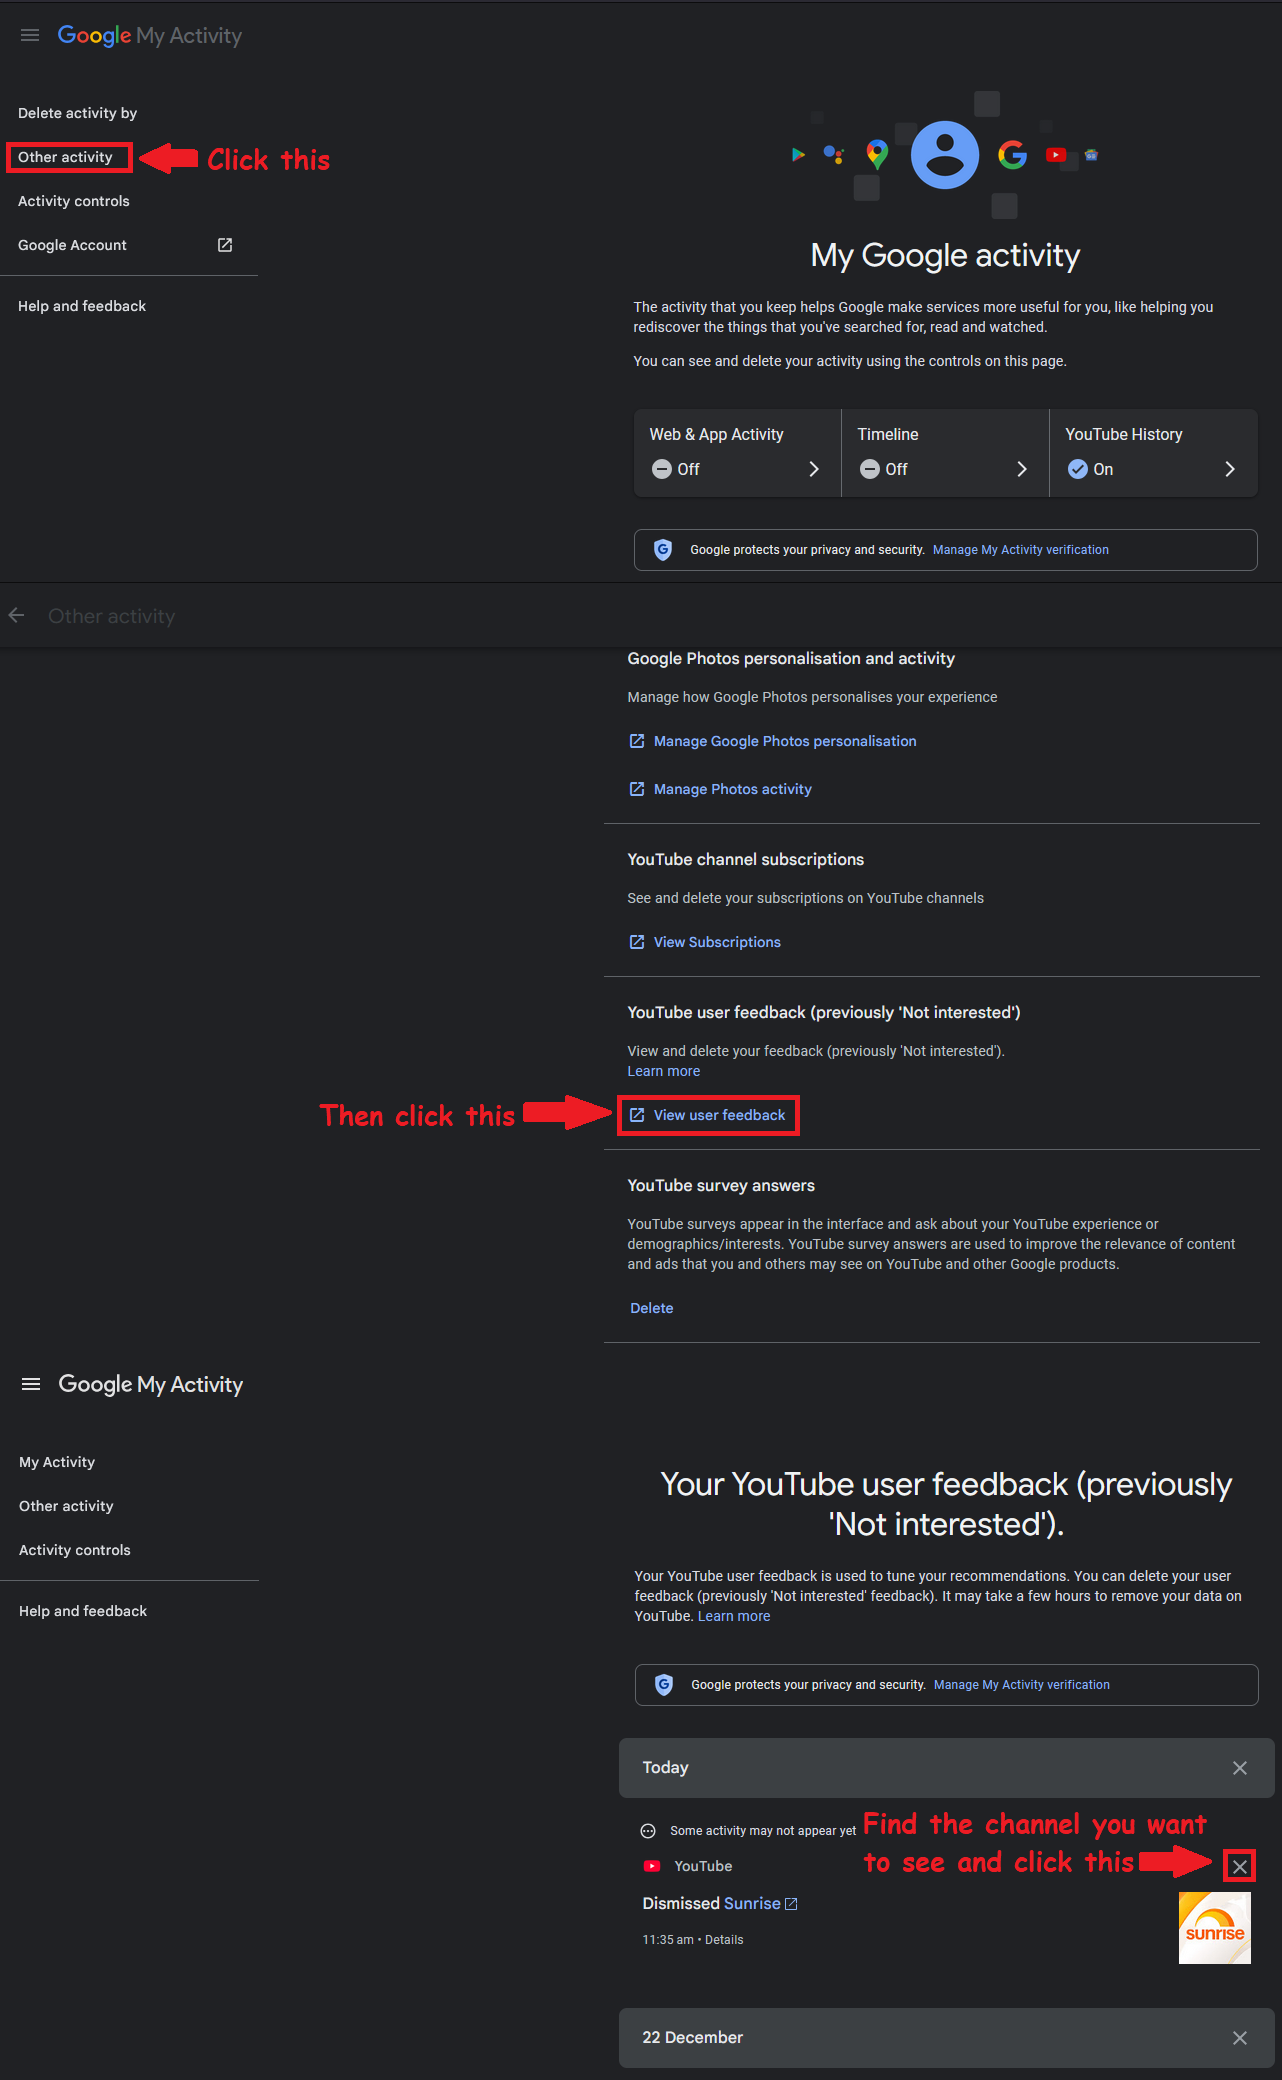Click the shield icon below the activity cards

pyautogui.click(x=663, y=550)
